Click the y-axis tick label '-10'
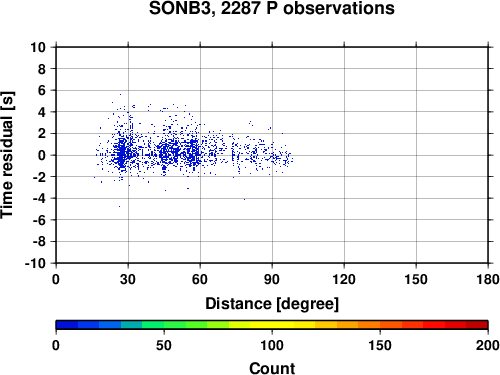This screenshot has width=500, height=375. (x=35, y=263)
